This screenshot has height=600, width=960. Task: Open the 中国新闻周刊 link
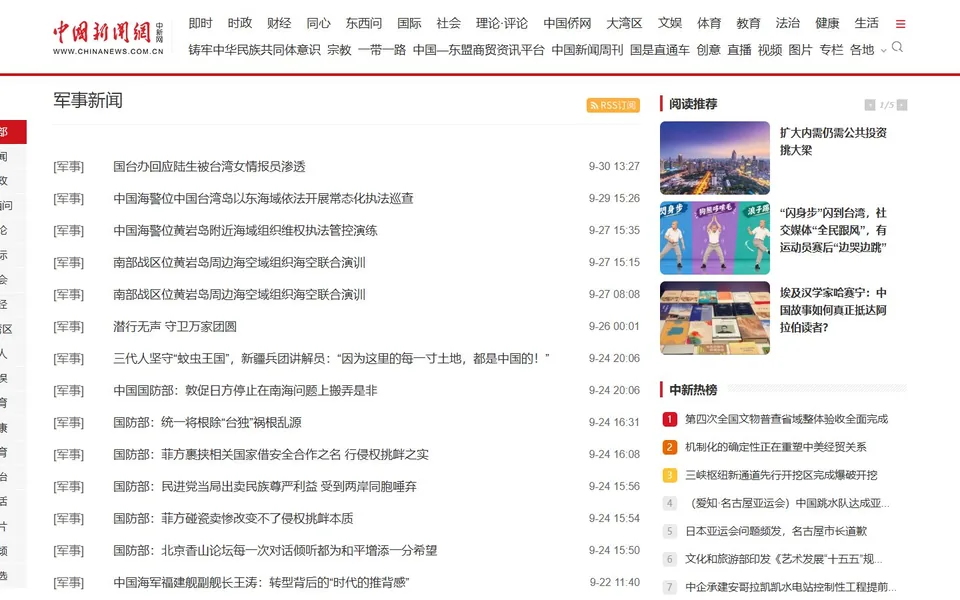pos(587,50)
